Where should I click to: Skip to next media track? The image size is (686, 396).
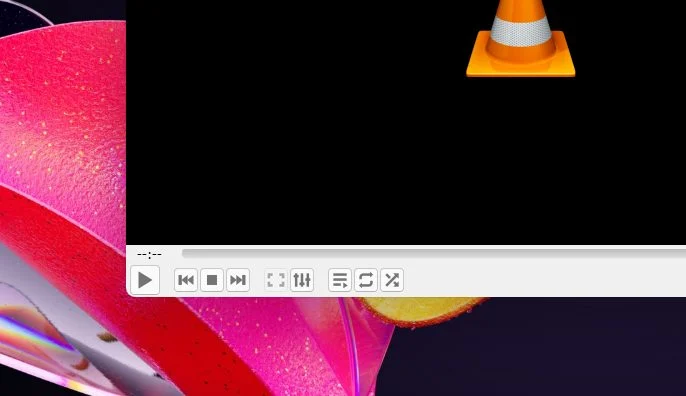[x=238, y=280]
